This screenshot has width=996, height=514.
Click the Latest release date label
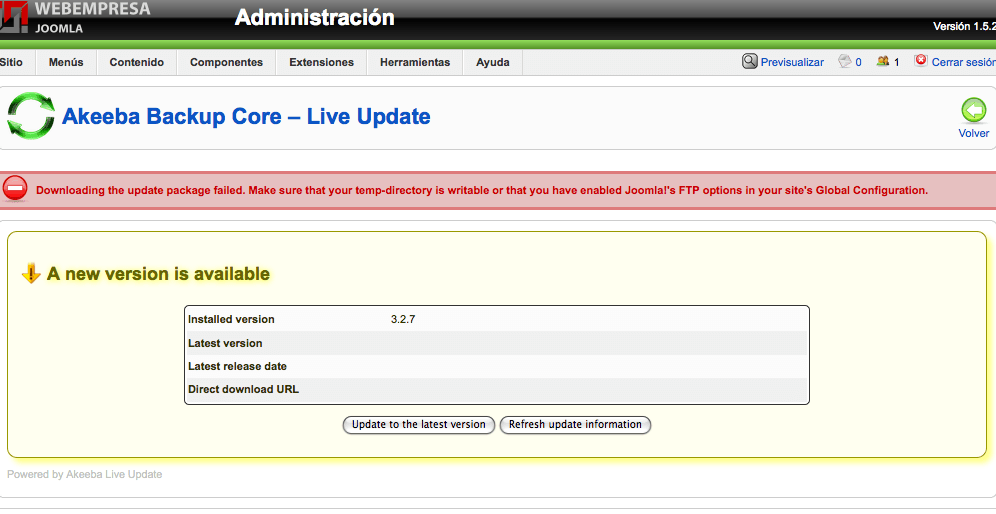pos(237,366)
